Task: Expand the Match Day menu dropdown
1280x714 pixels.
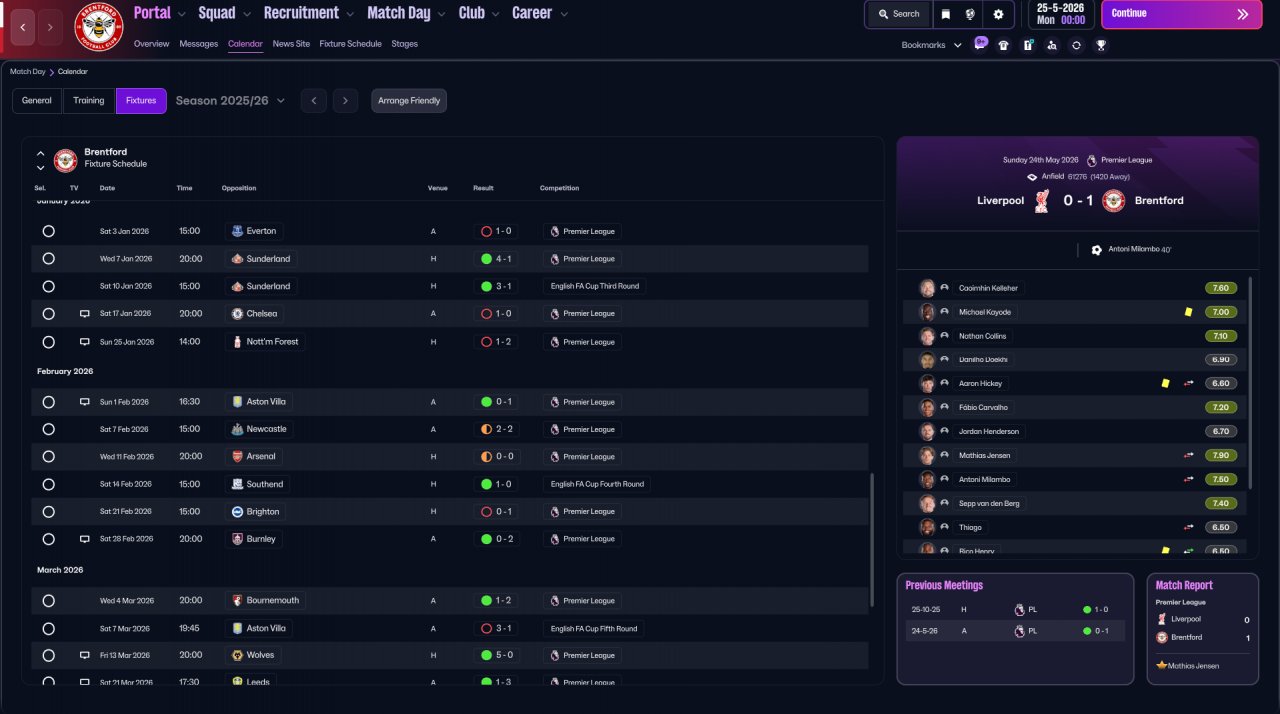Action: coord(440,14)
